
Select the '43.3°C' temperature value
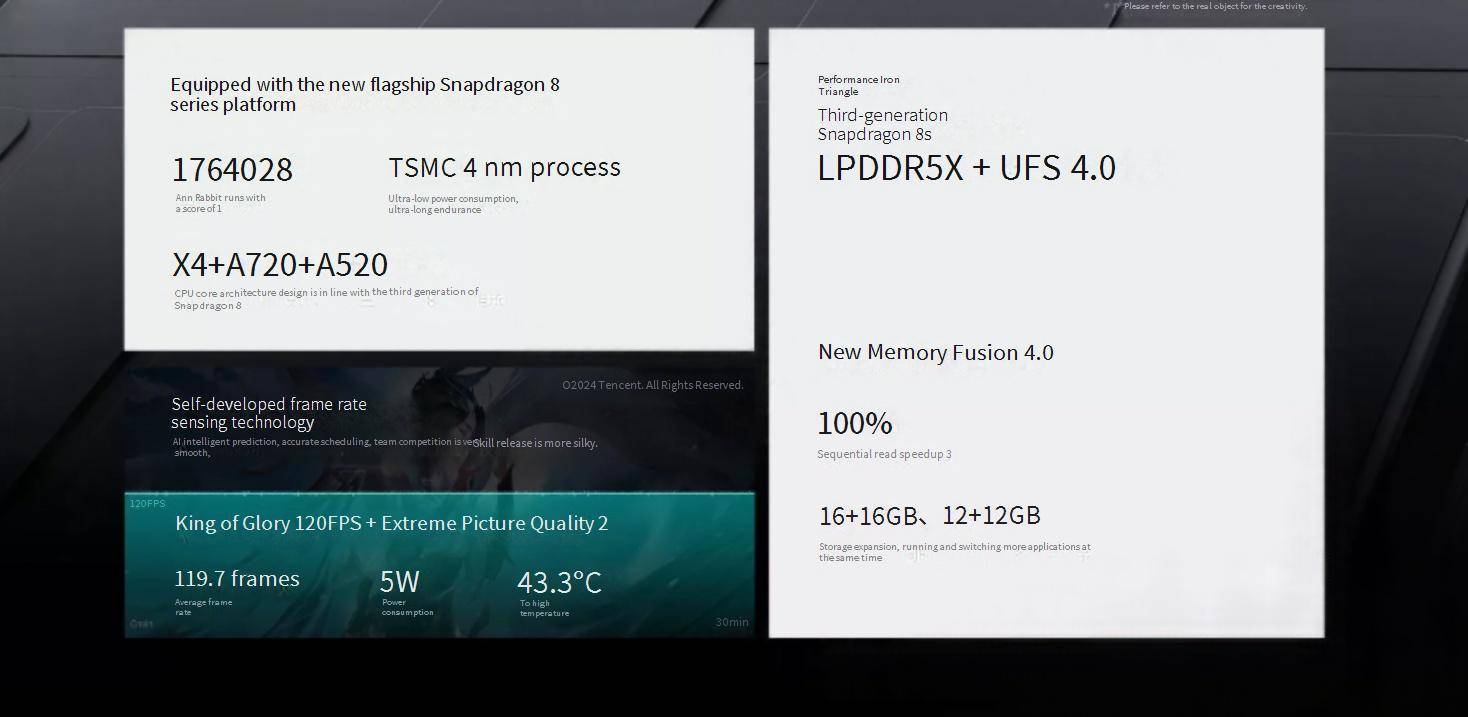(x=560, y=582)
